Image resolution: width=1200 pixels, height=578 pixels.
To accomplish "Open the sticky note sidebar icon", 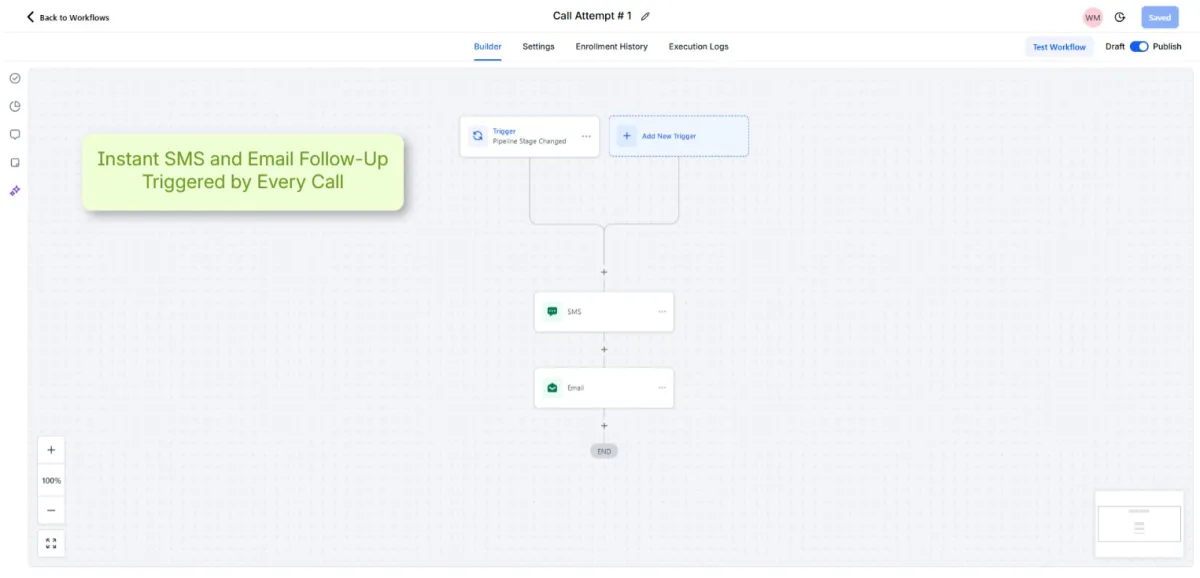I will click(15, 162).
